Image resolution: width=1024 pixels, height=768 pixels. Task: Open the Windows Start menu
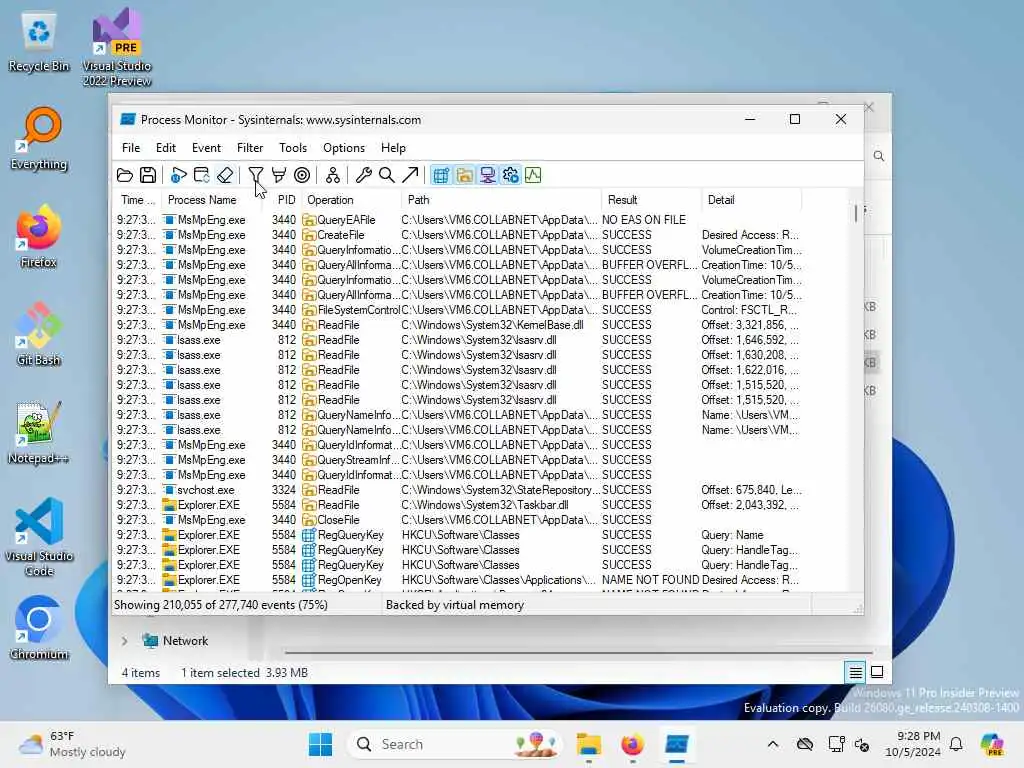click(320, 744)
